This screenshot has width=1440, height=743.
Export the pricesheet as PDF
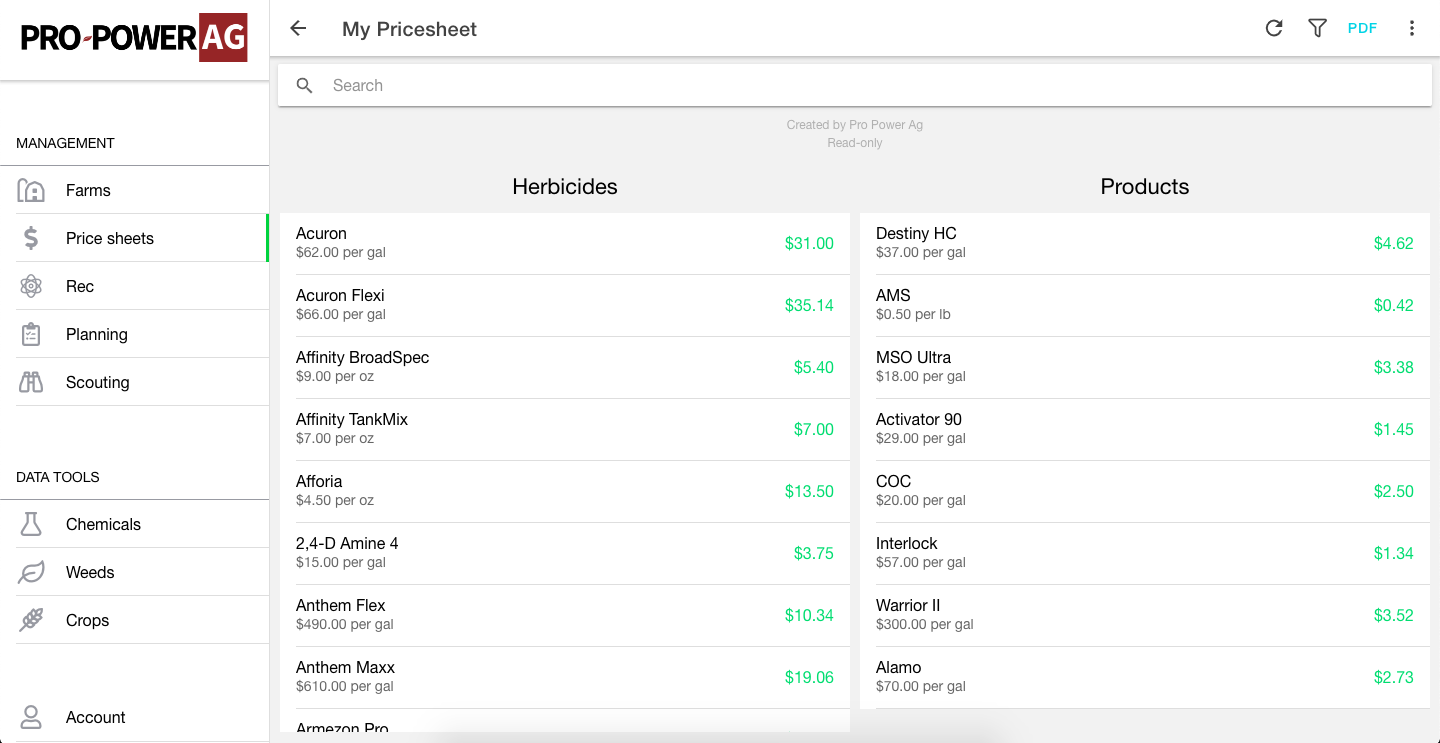click(1362, 28)
